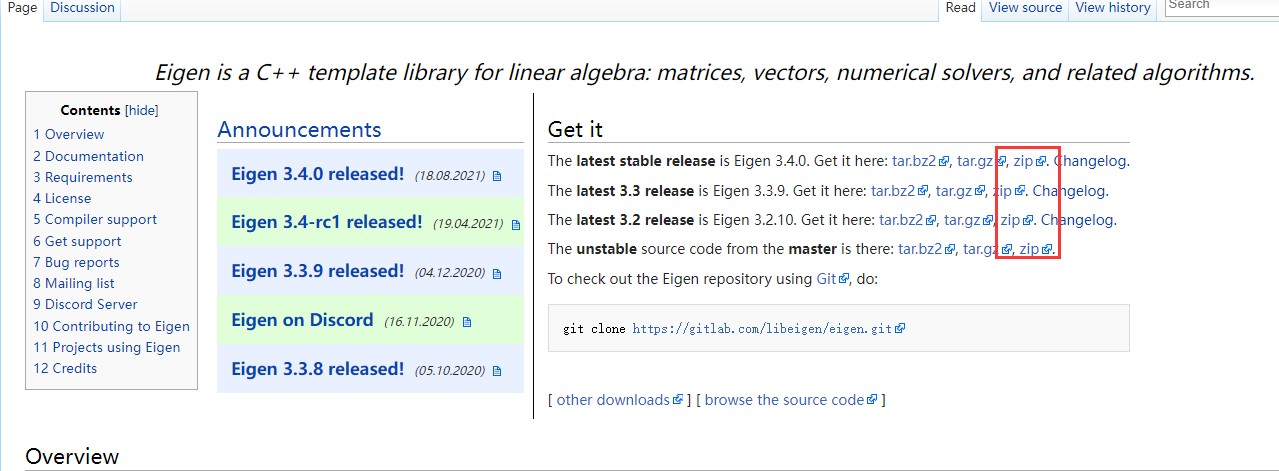The height and width of the screenshot is (471, 1279).
Task: Click external link icon after Git link
Action: [x=844, y=279]
